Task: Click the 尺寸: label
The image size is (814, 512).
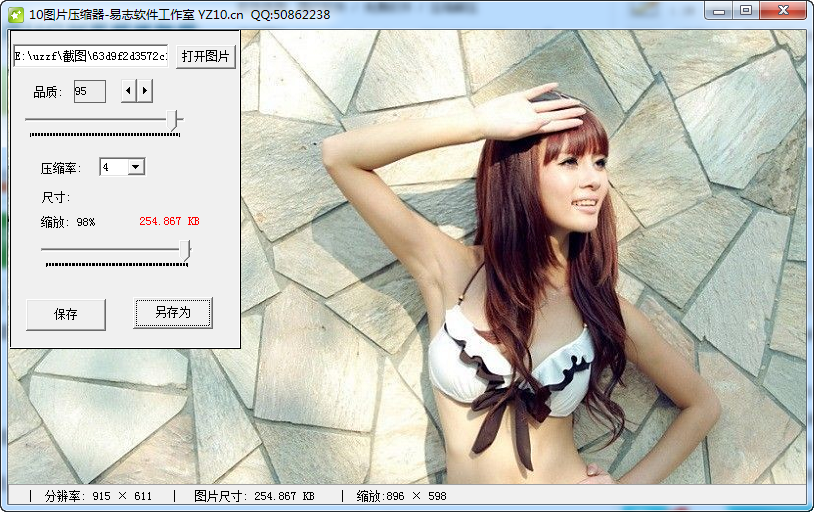Action: pyautogui.click(x=56, y=197)
